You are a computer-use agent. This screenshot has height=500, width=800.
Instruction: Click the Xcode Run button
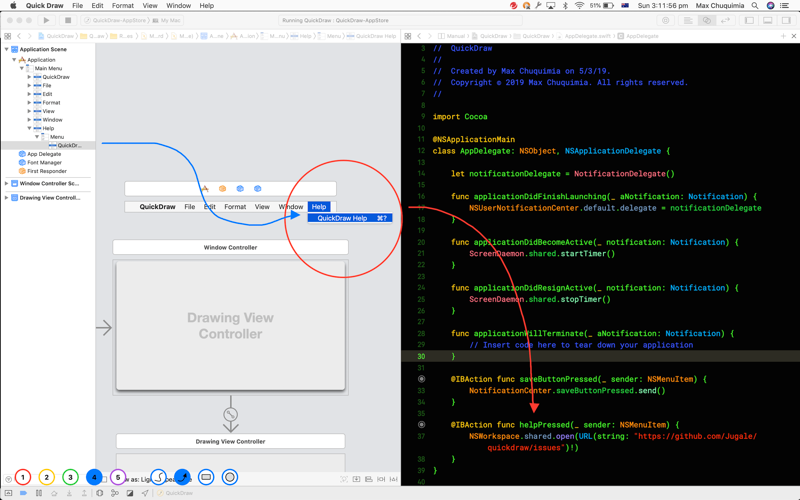coord(46,20)
